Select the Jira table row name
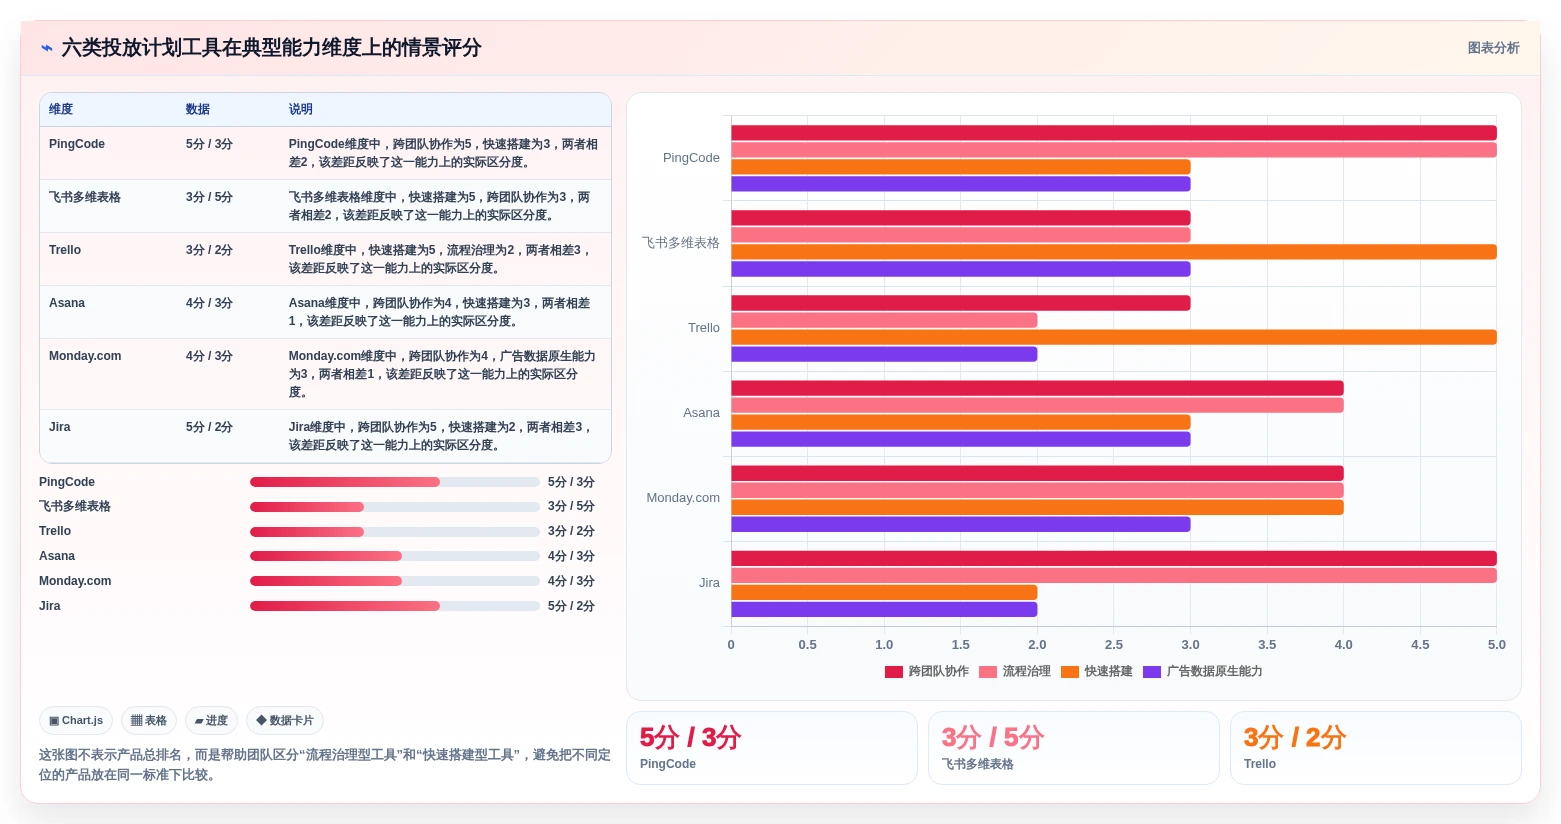 (x=60, y=427)
